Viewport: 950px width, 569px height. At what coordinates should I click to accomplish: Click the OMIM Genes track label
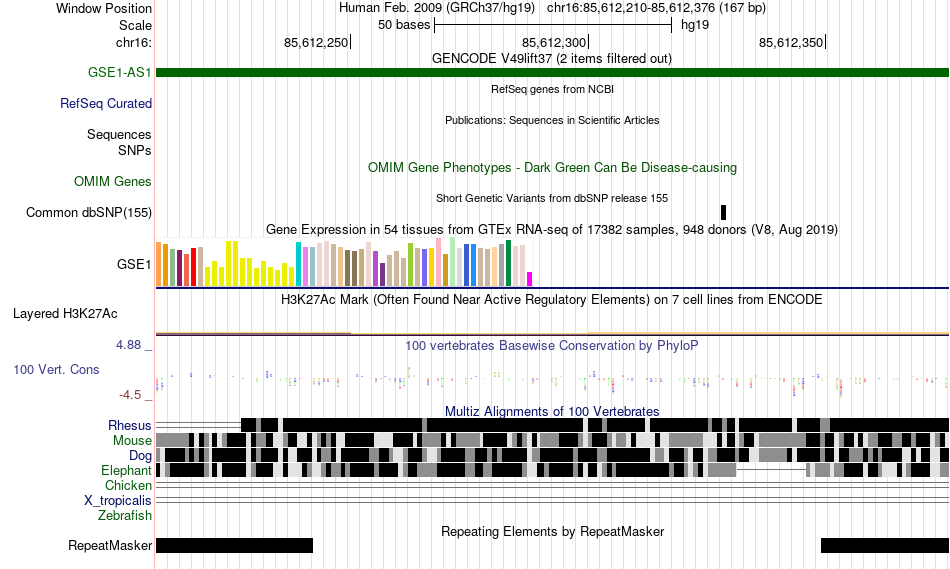coord(113,182)
